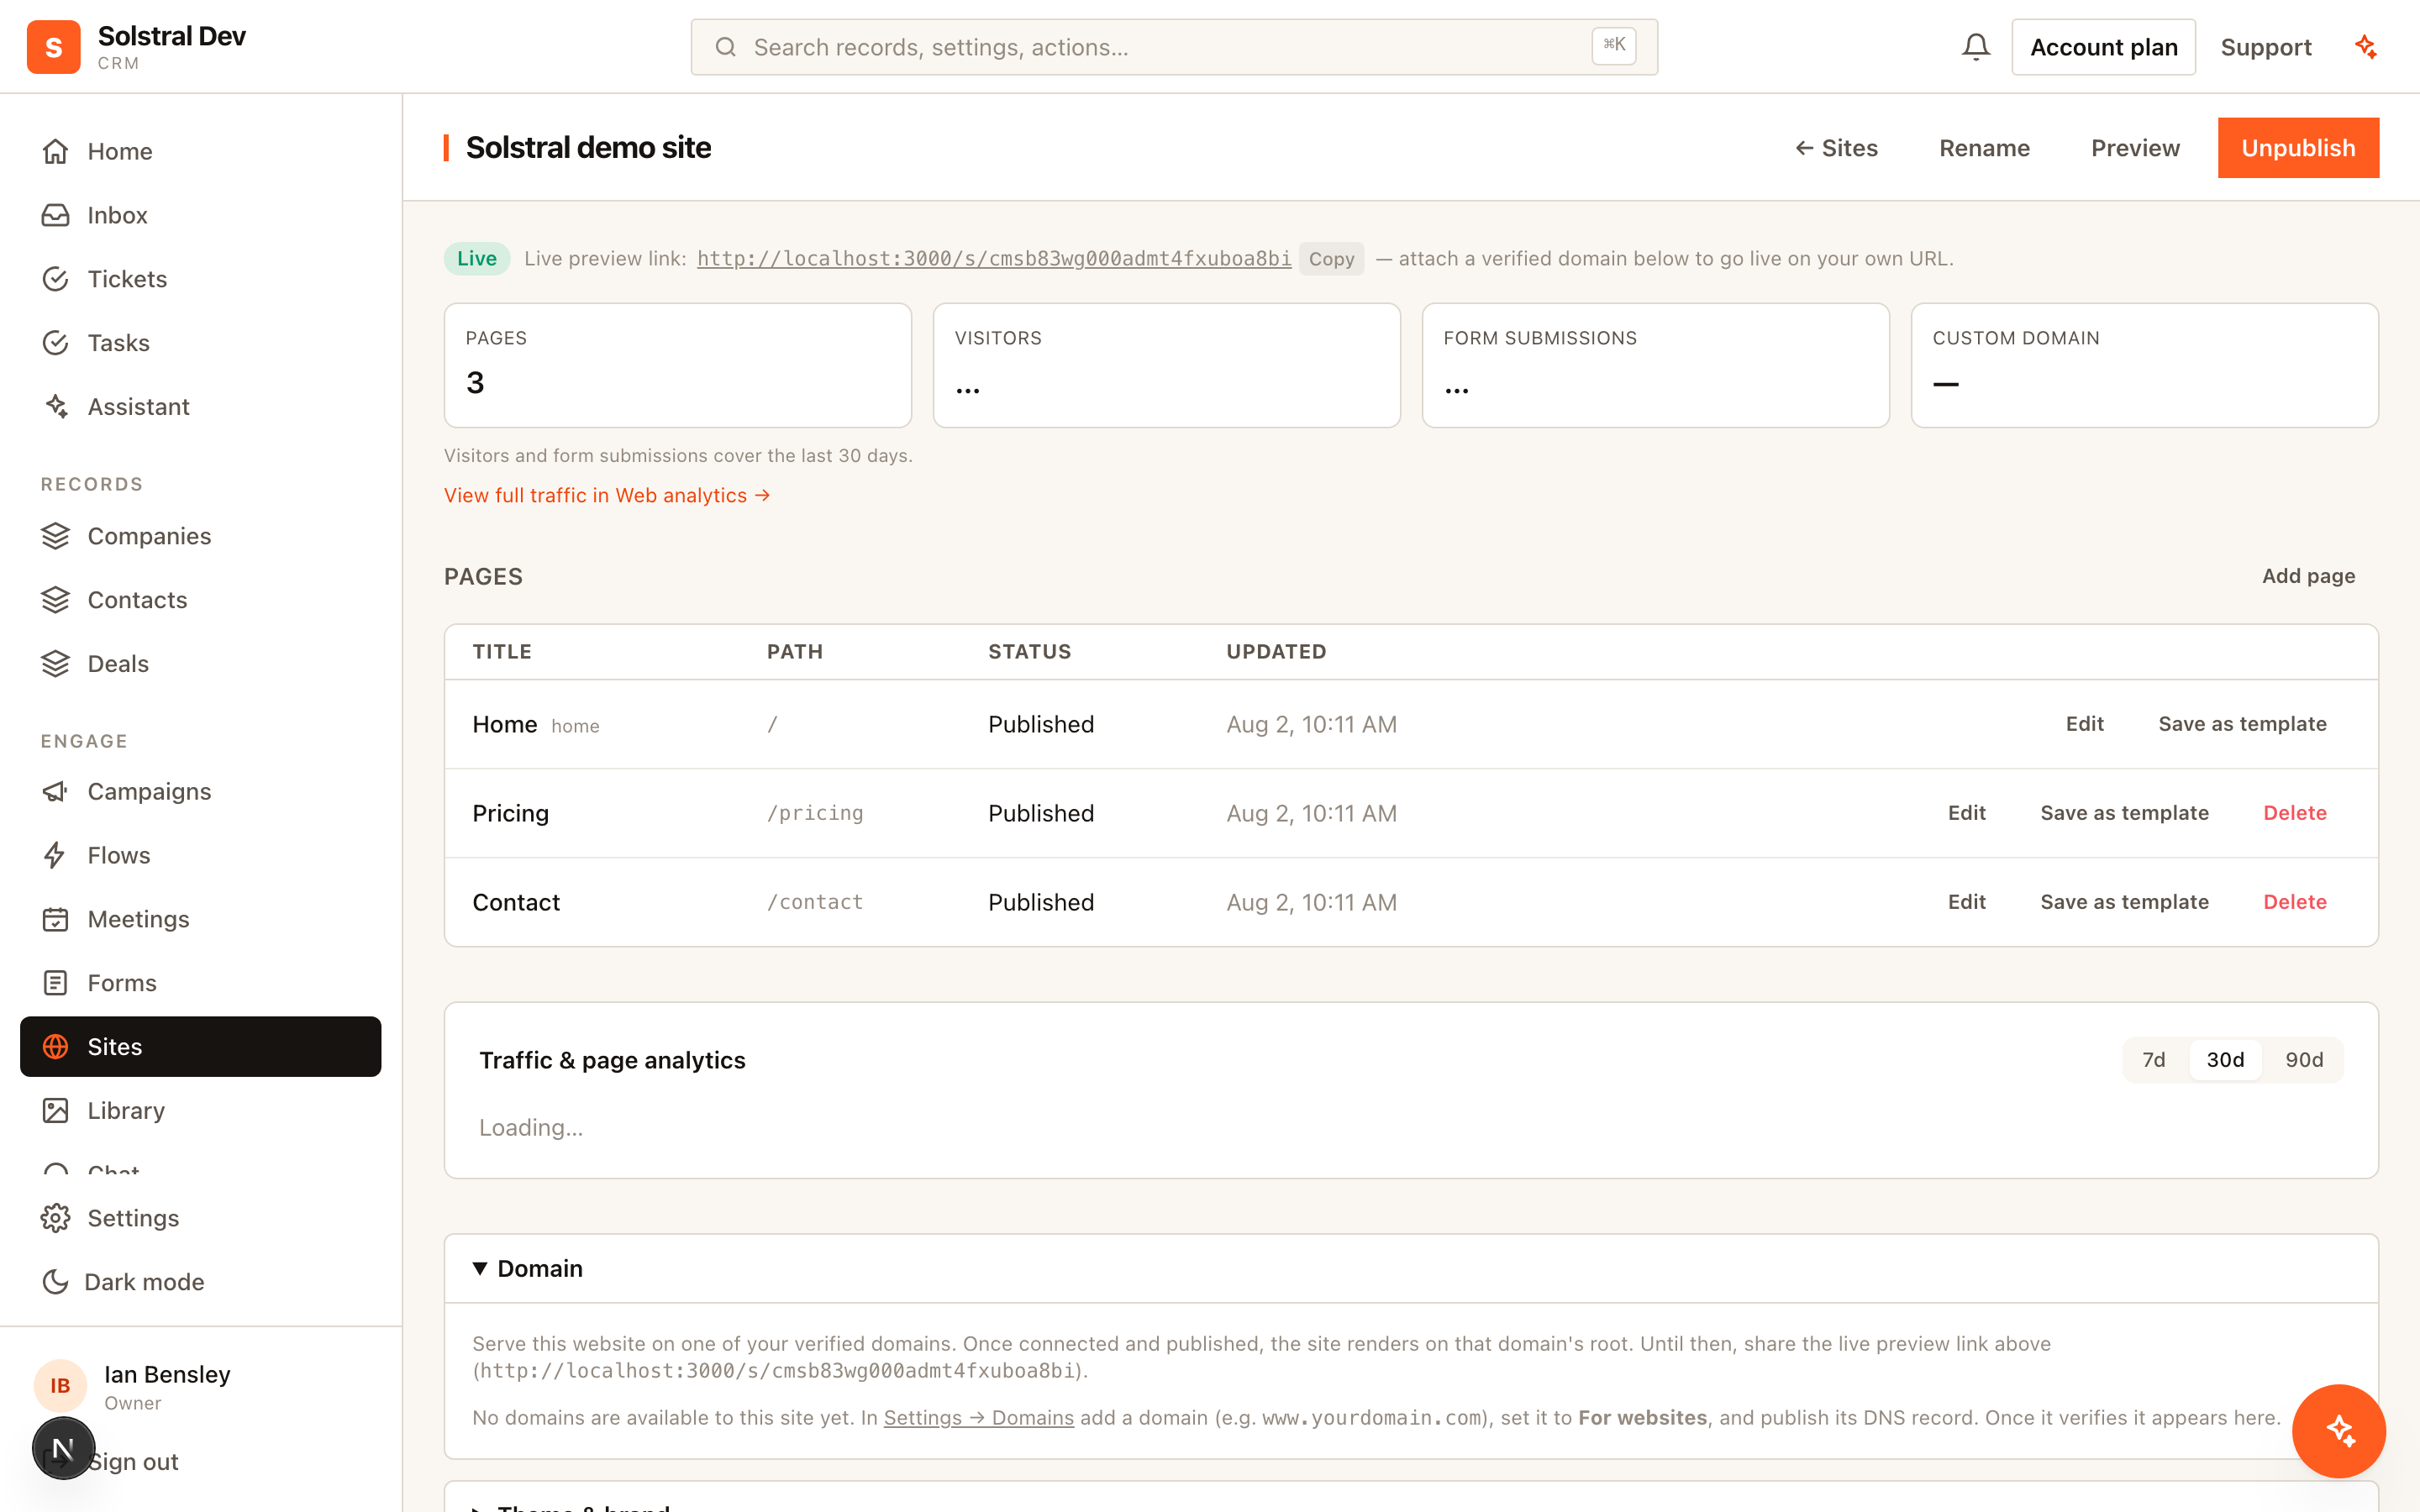Open Campaigns in Engage section
The image size is (2420, 1512).
(200, 792)
